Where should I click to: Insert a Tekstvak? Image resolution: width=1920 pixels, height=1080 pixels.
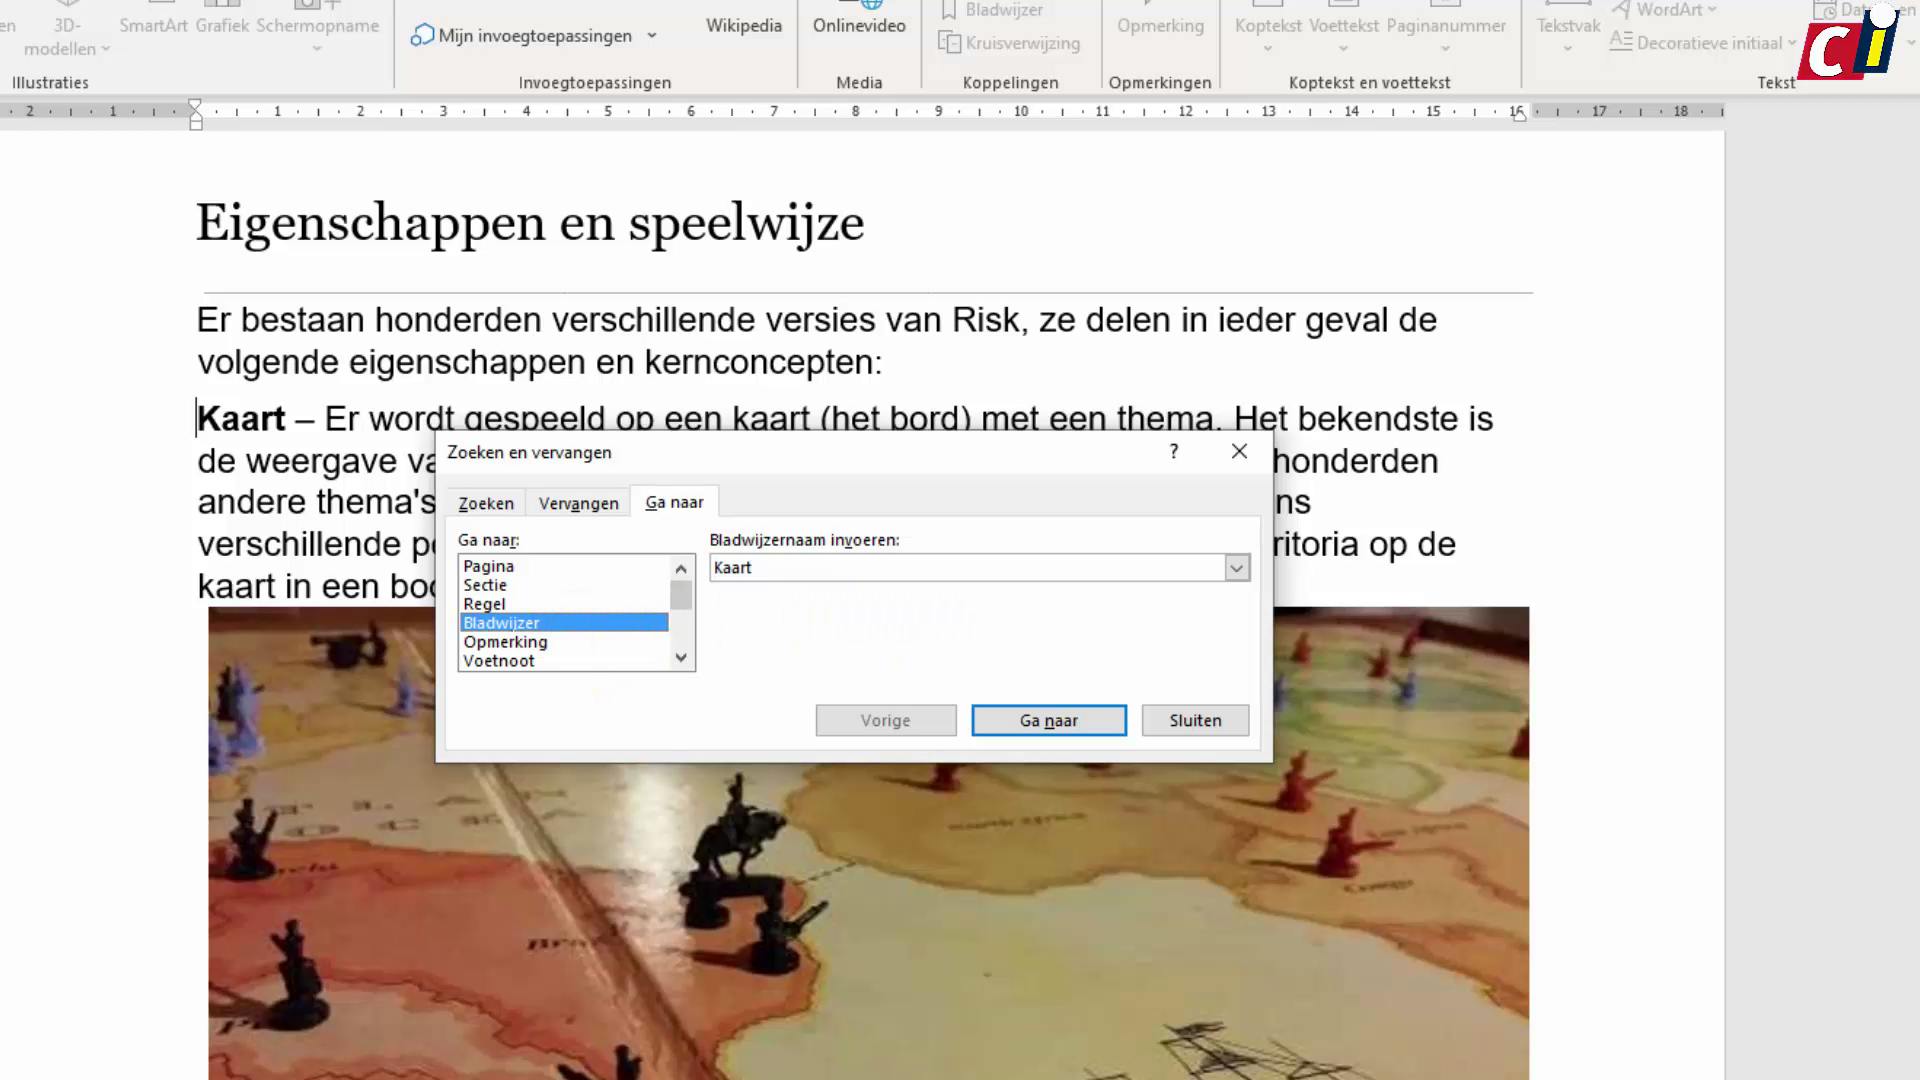pos(1567,25)
